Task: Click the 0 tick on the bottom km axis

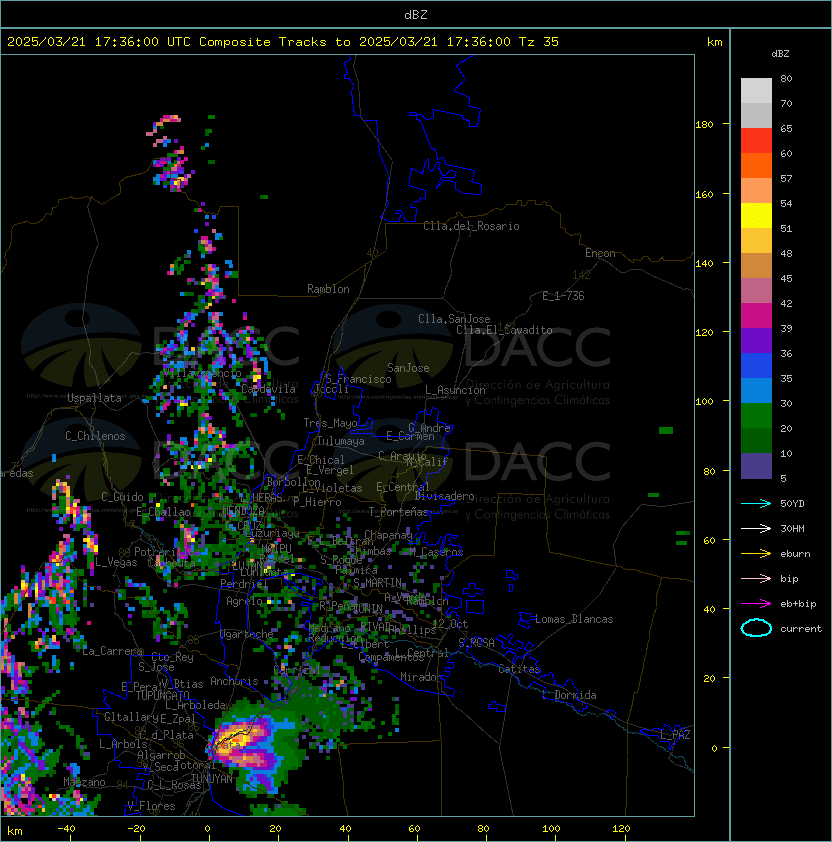Action: click(x=207, y=829)
